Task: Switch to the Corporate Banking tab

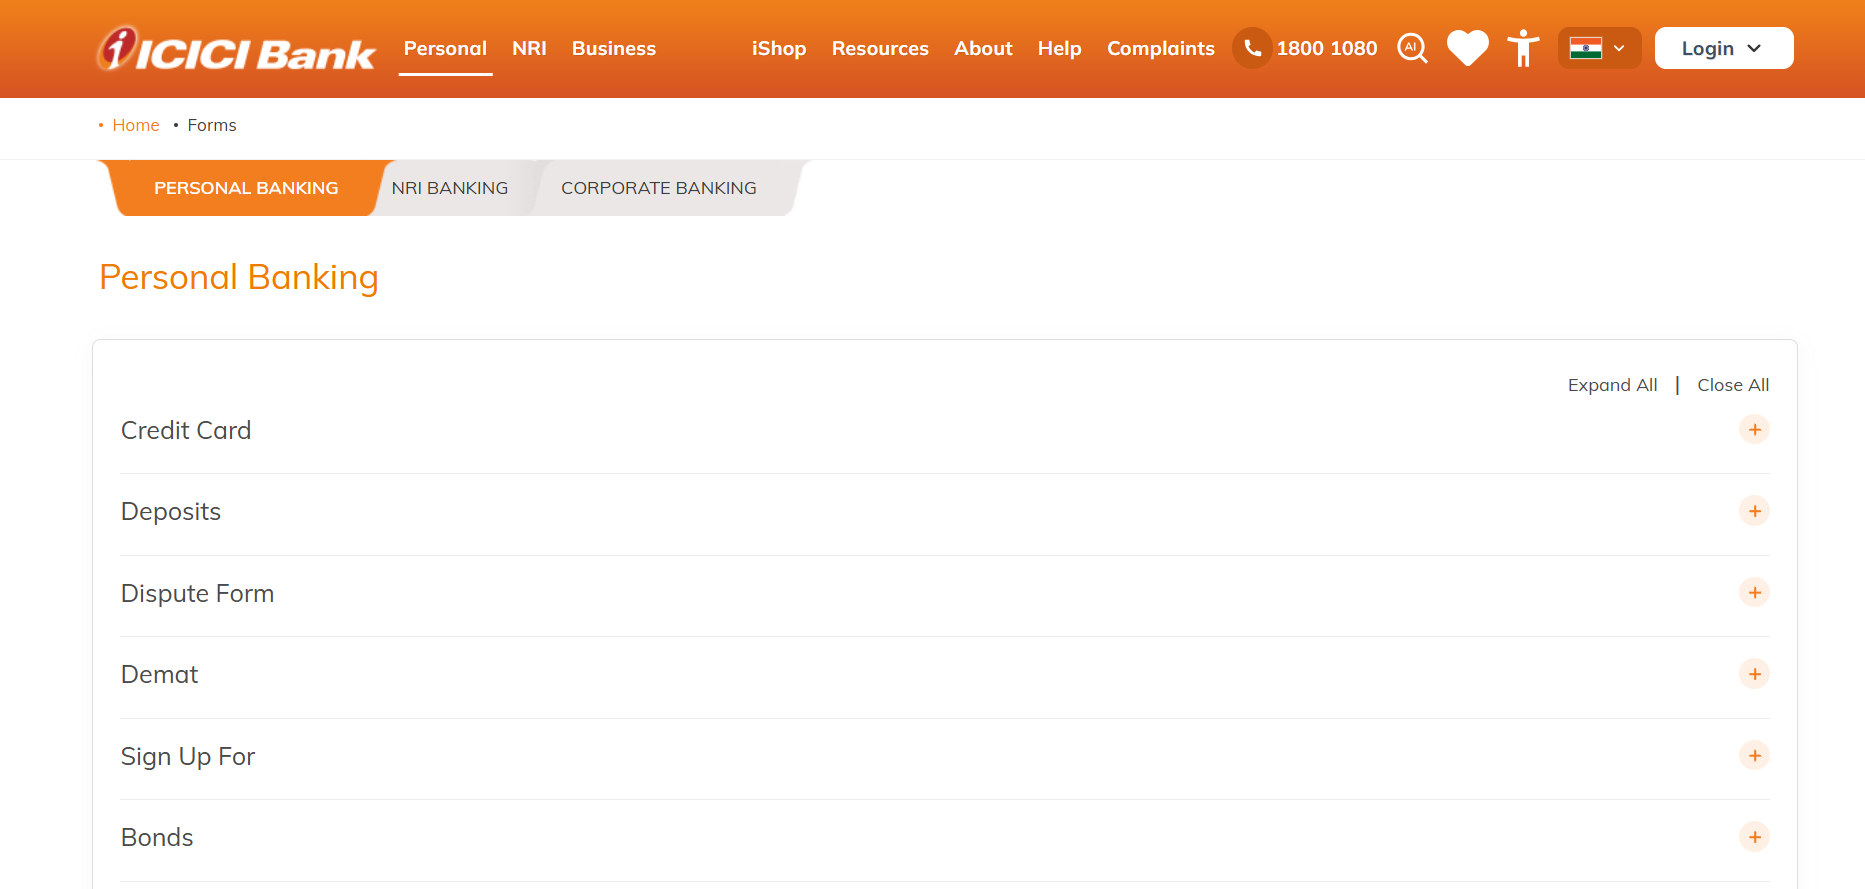Action: tap(659, 188)
